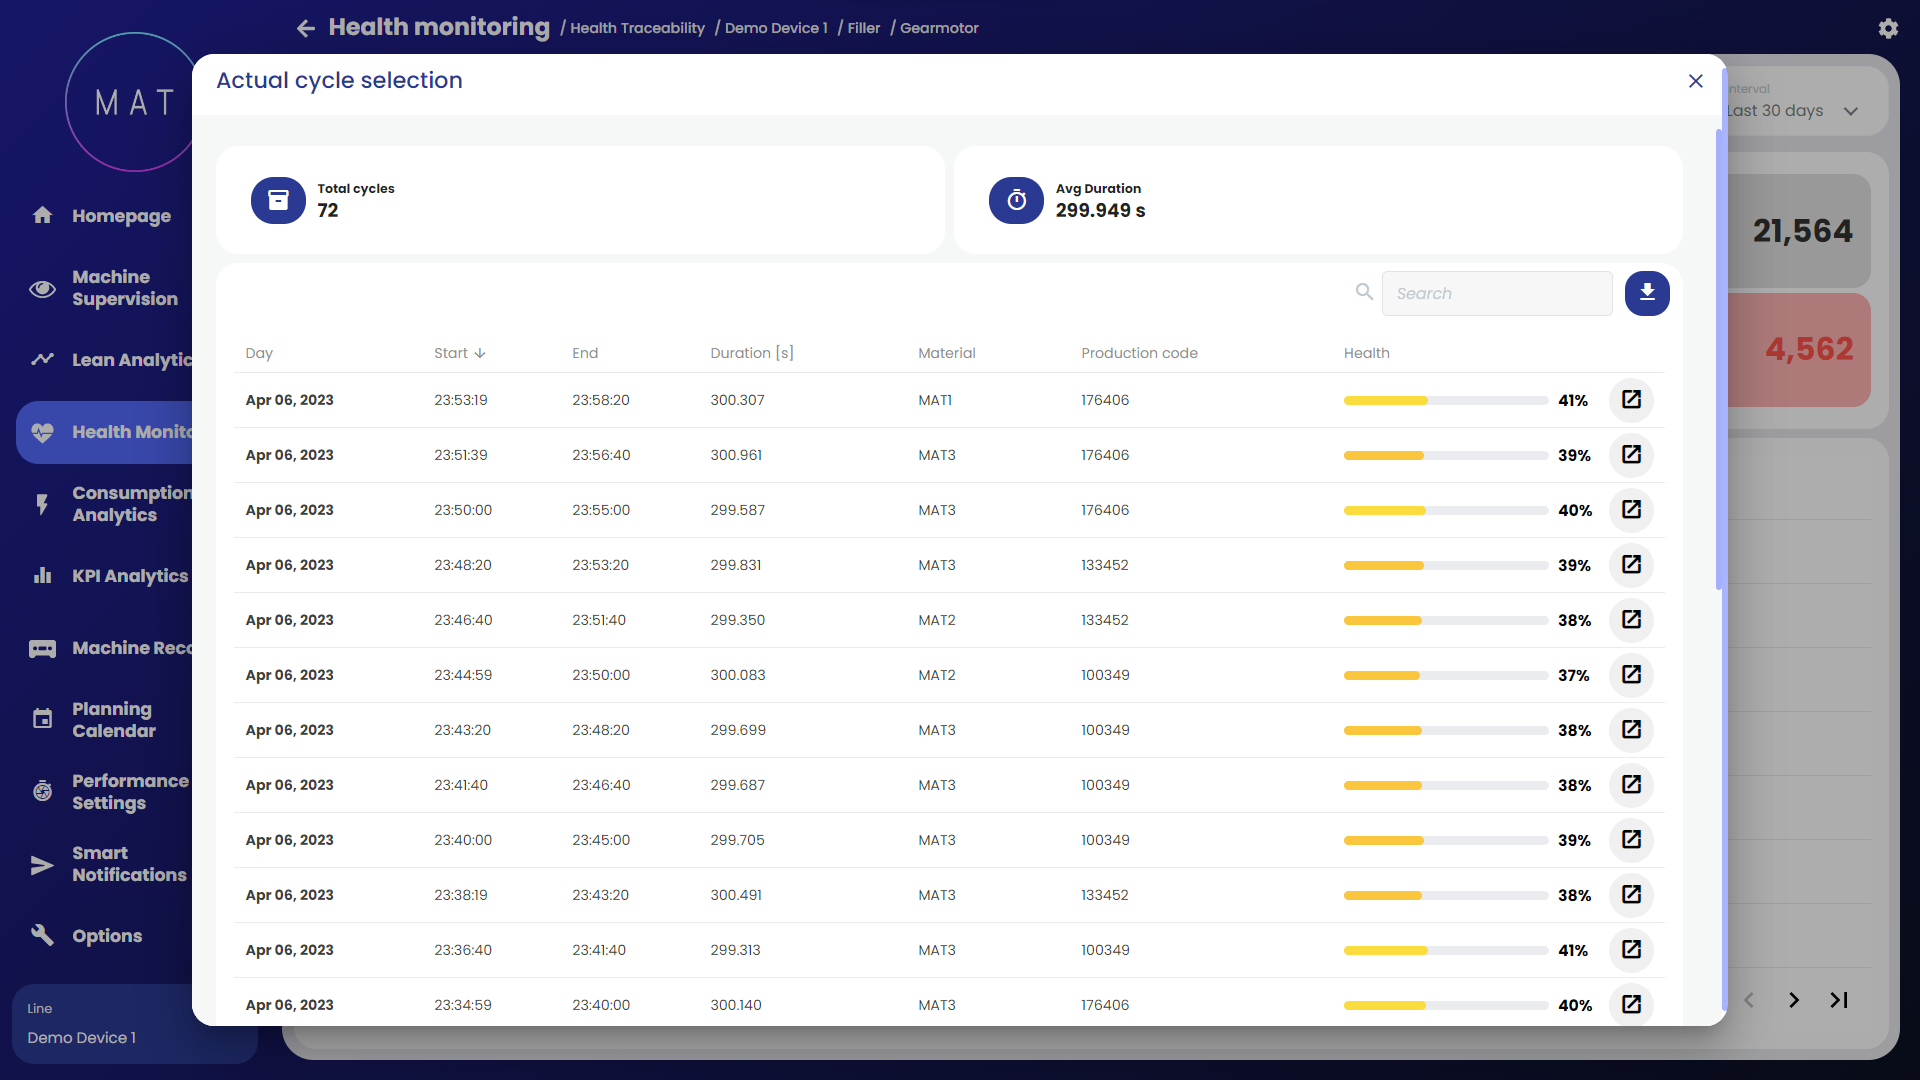Viewport: 1920px width, 1080px height.
Task: Open Homepage from the sidebar
Action: [120, 216]
